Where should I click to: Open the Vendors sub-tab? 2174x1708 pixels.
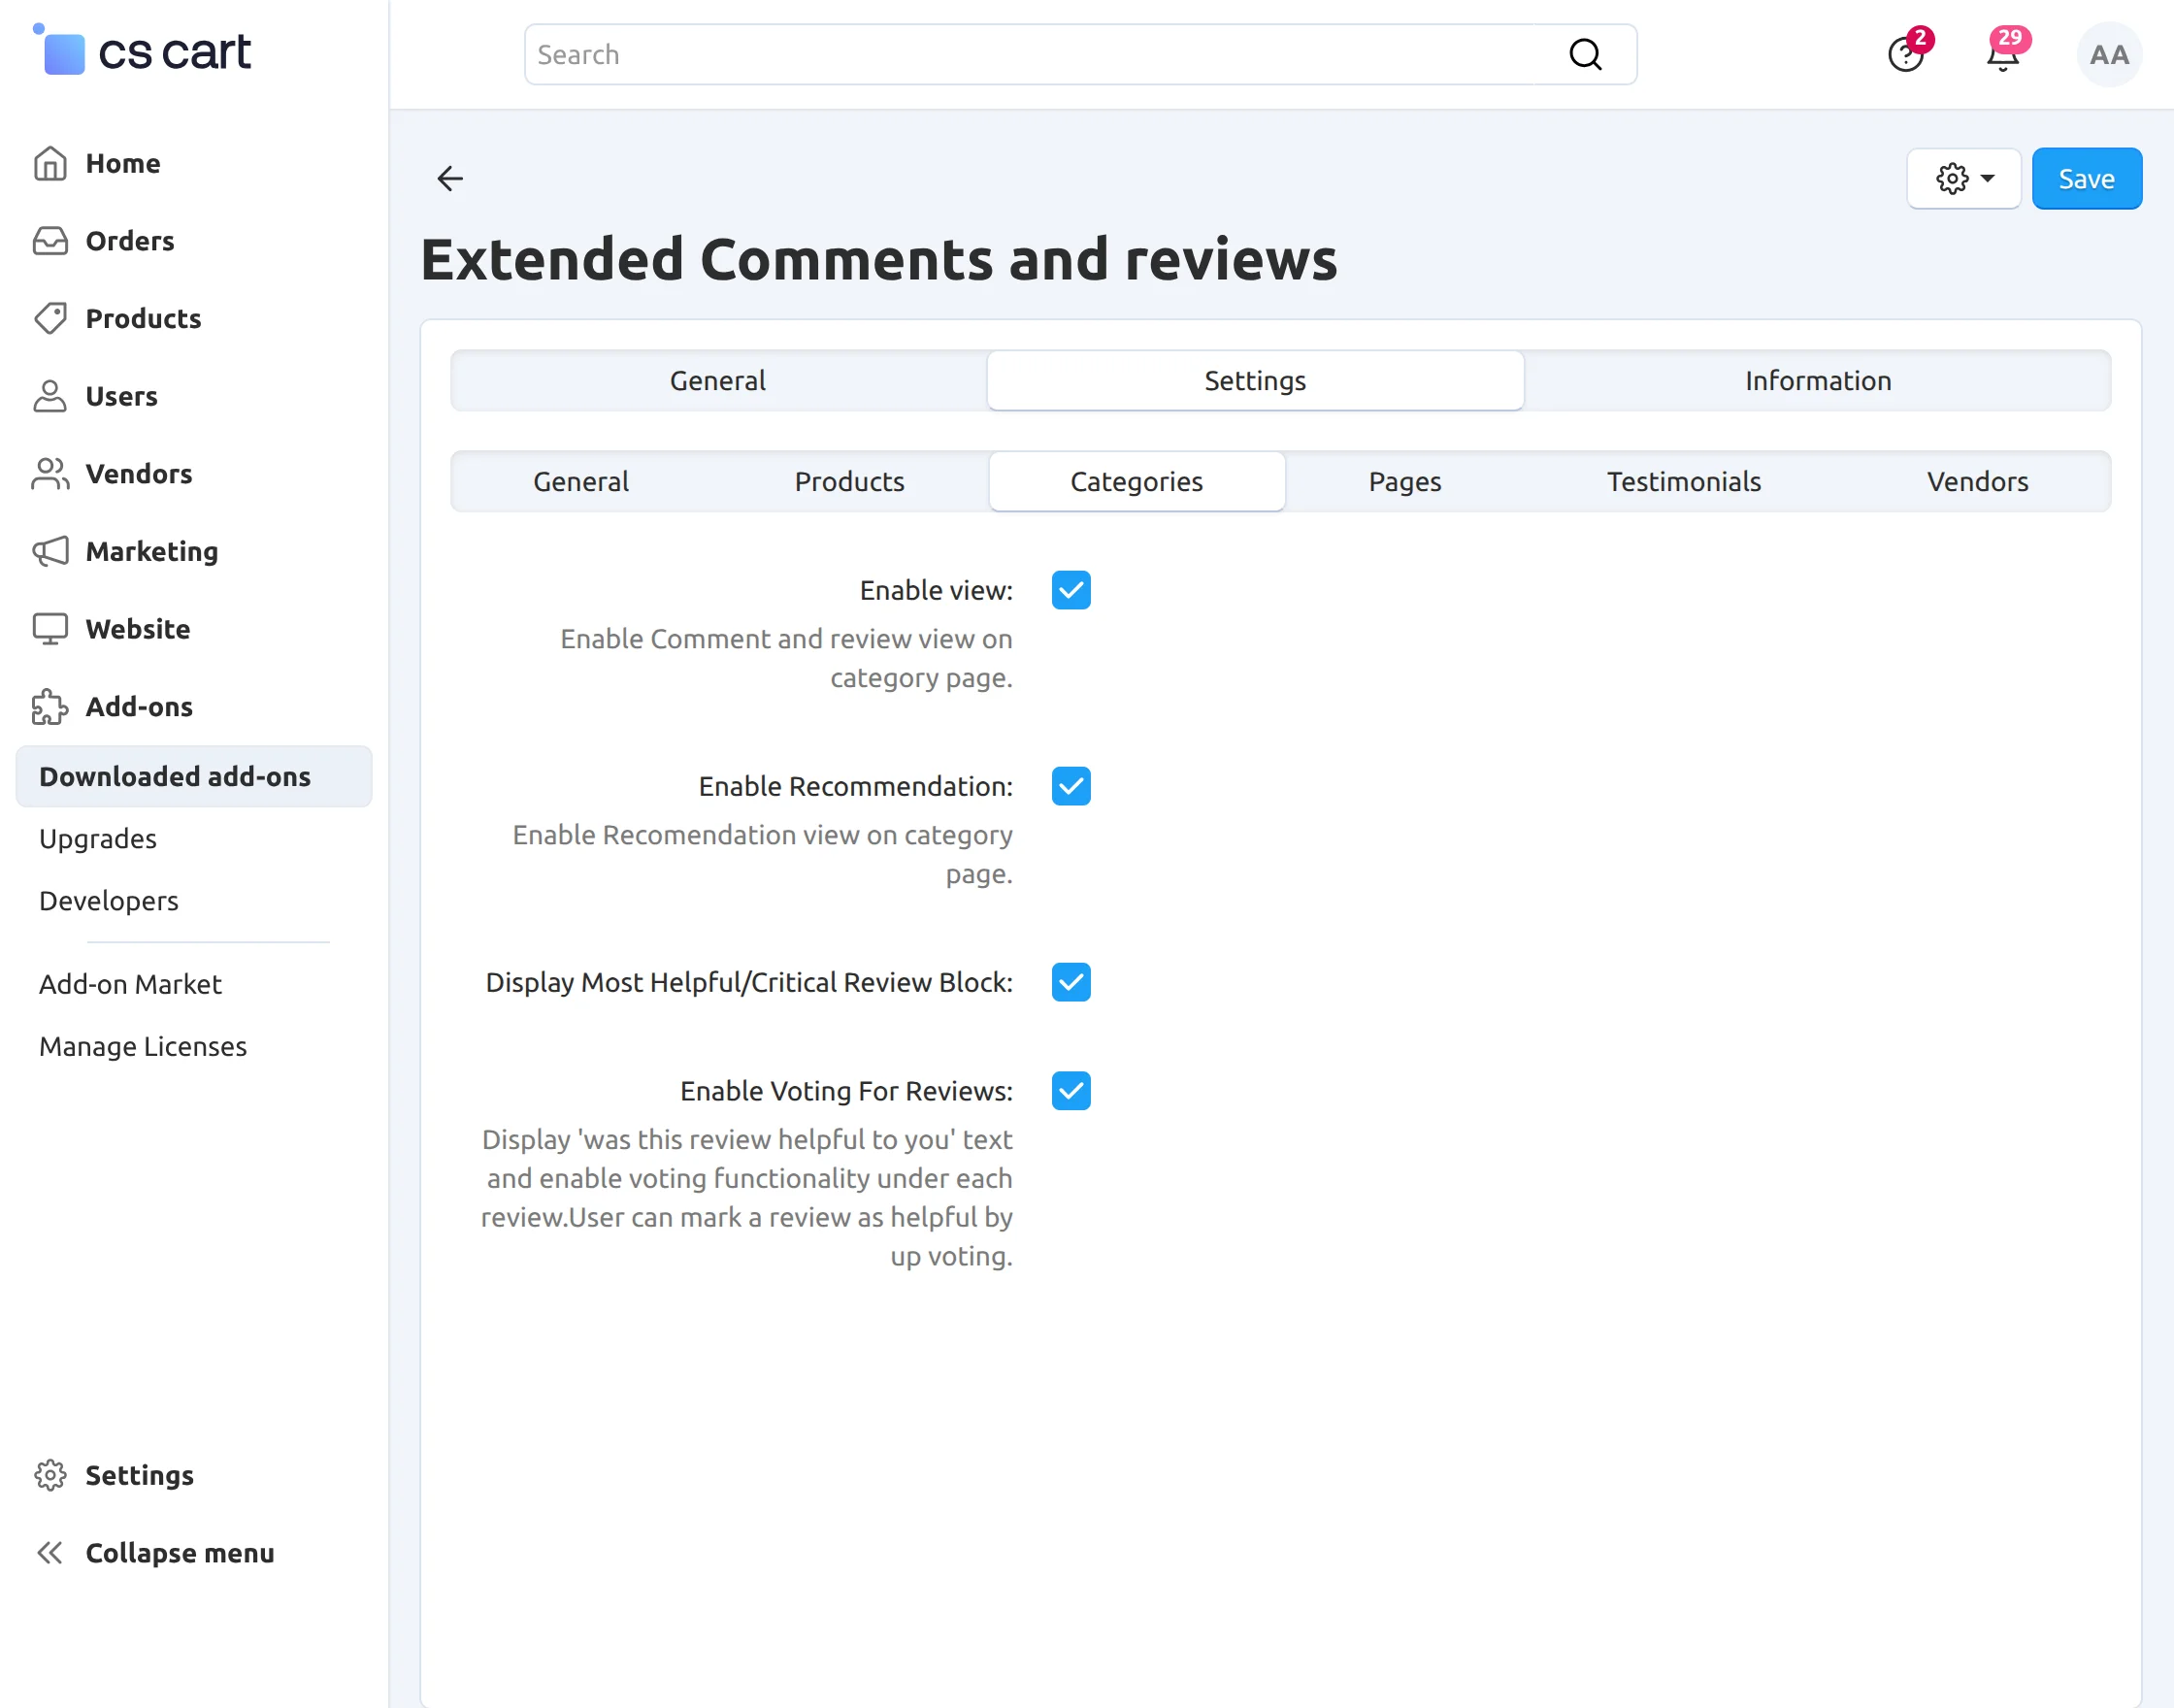point(1977,482)
